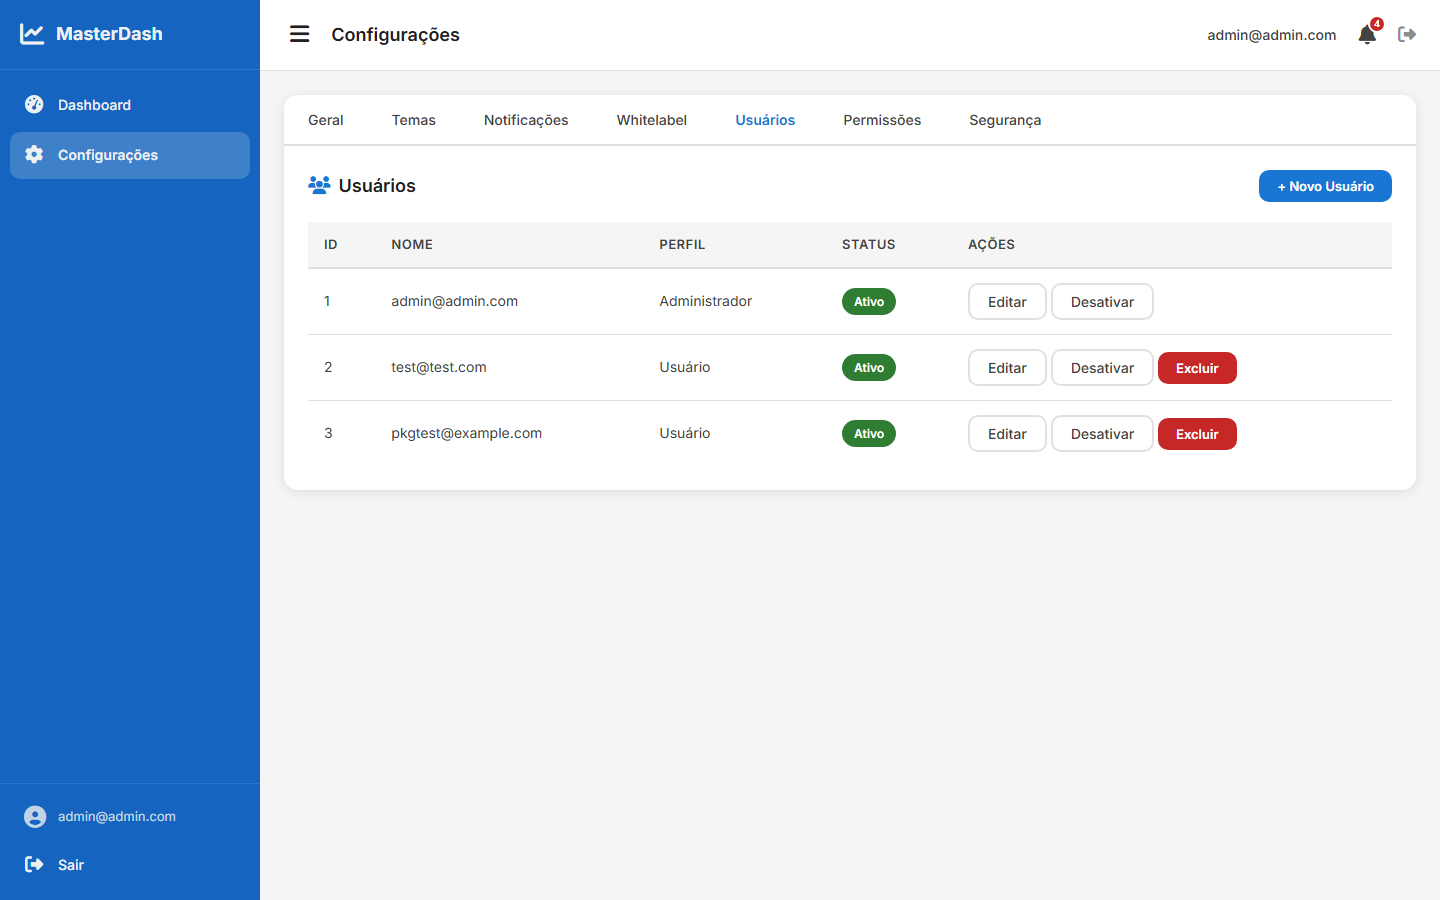Click the Dashboard gauge icon in sidebar
Viewport: 1440px width, 900px height.
click(34, 104)
